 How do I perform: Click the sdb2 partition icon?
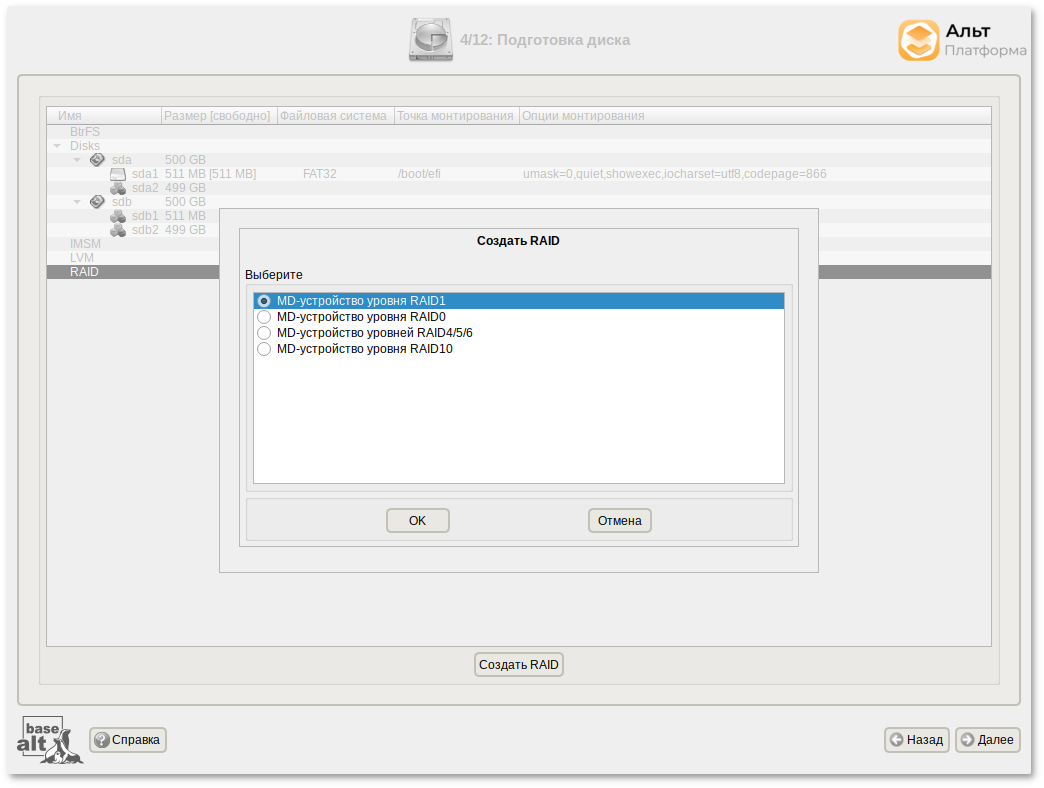(x=118, y=230)
